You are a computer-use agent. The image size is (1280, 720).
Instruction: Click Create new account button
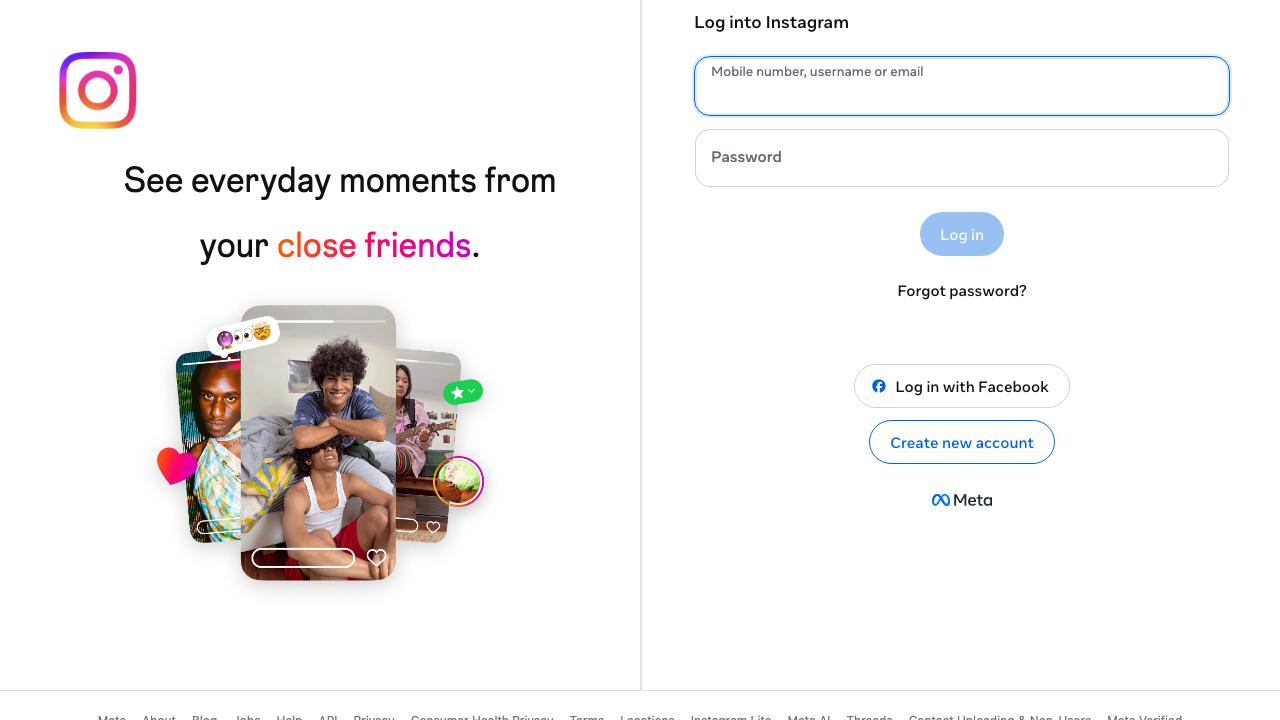point(962,442)
